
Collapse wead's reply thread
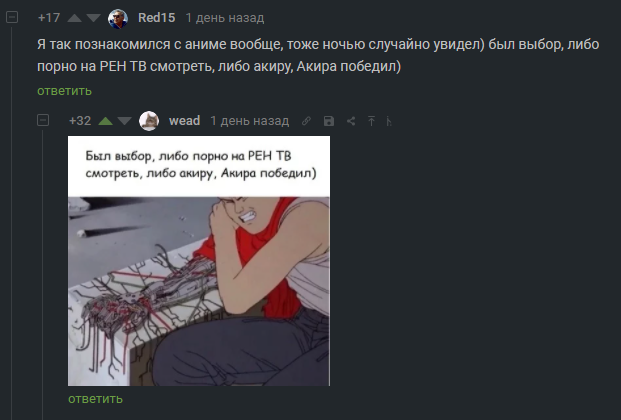(43, 120)
